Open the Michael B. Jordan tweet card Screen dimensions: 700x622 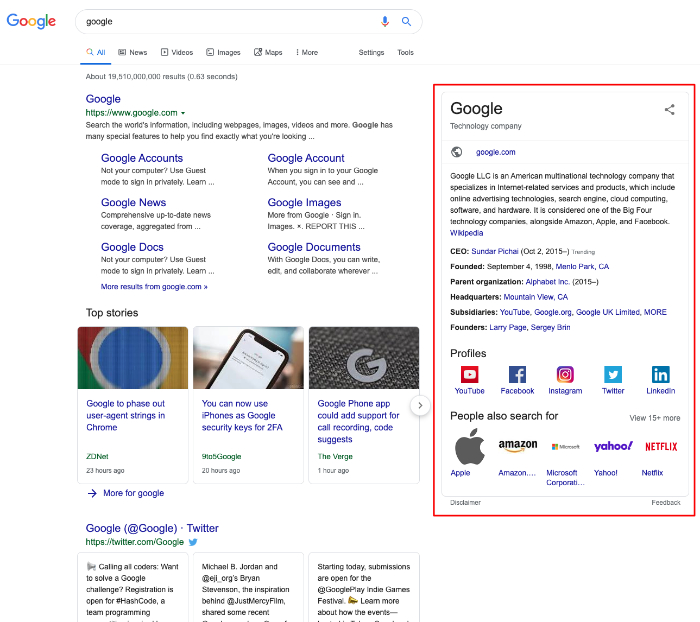coord(248,587)
